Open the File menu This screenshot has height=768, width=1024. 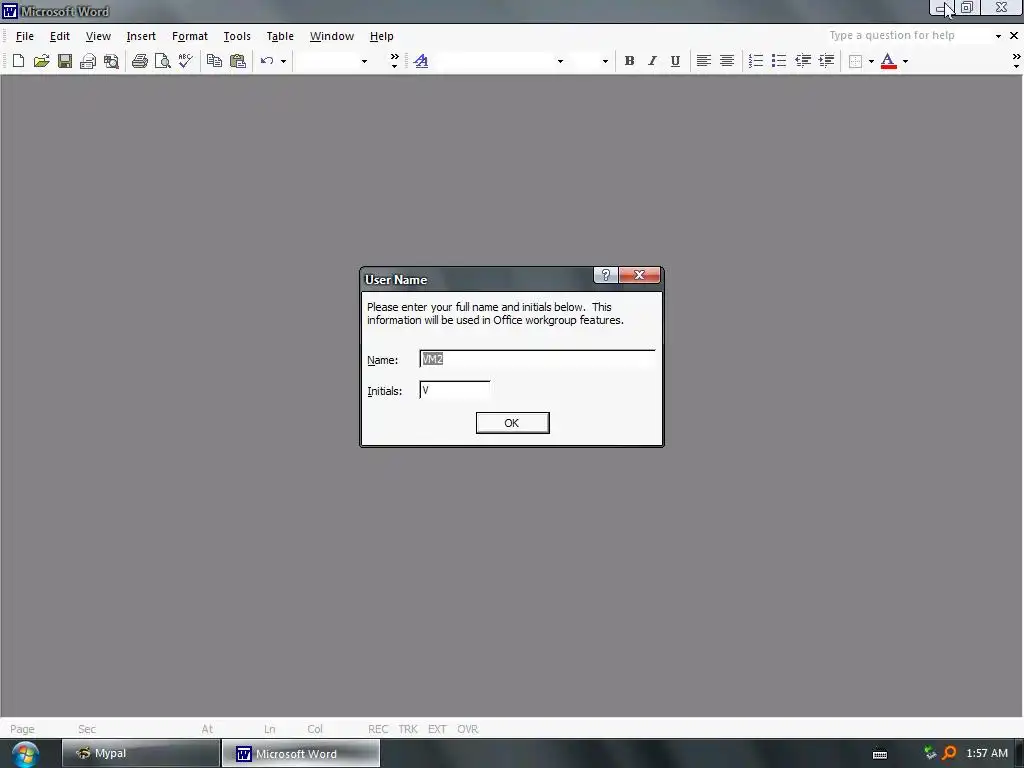[x=25, y=36]
